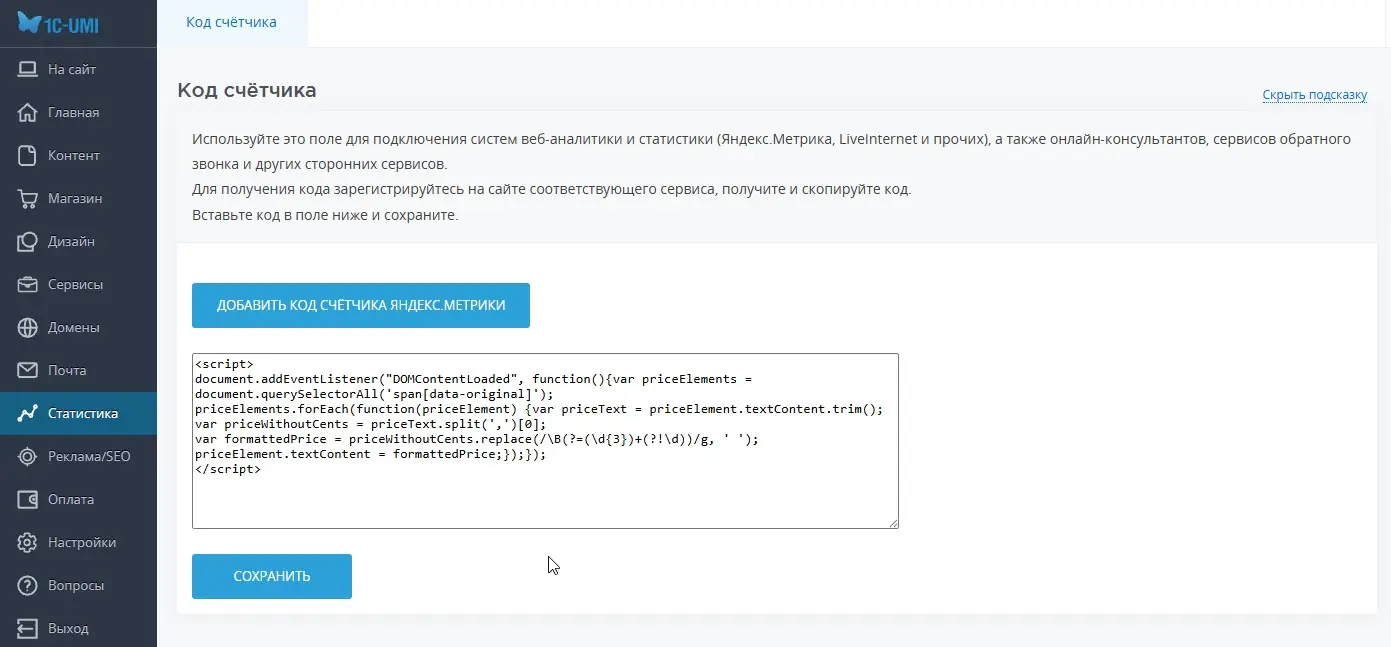Viewport: 1391px width, 647px height.
Task: Click the page icon beside Контент
Action: pos(28,155)
